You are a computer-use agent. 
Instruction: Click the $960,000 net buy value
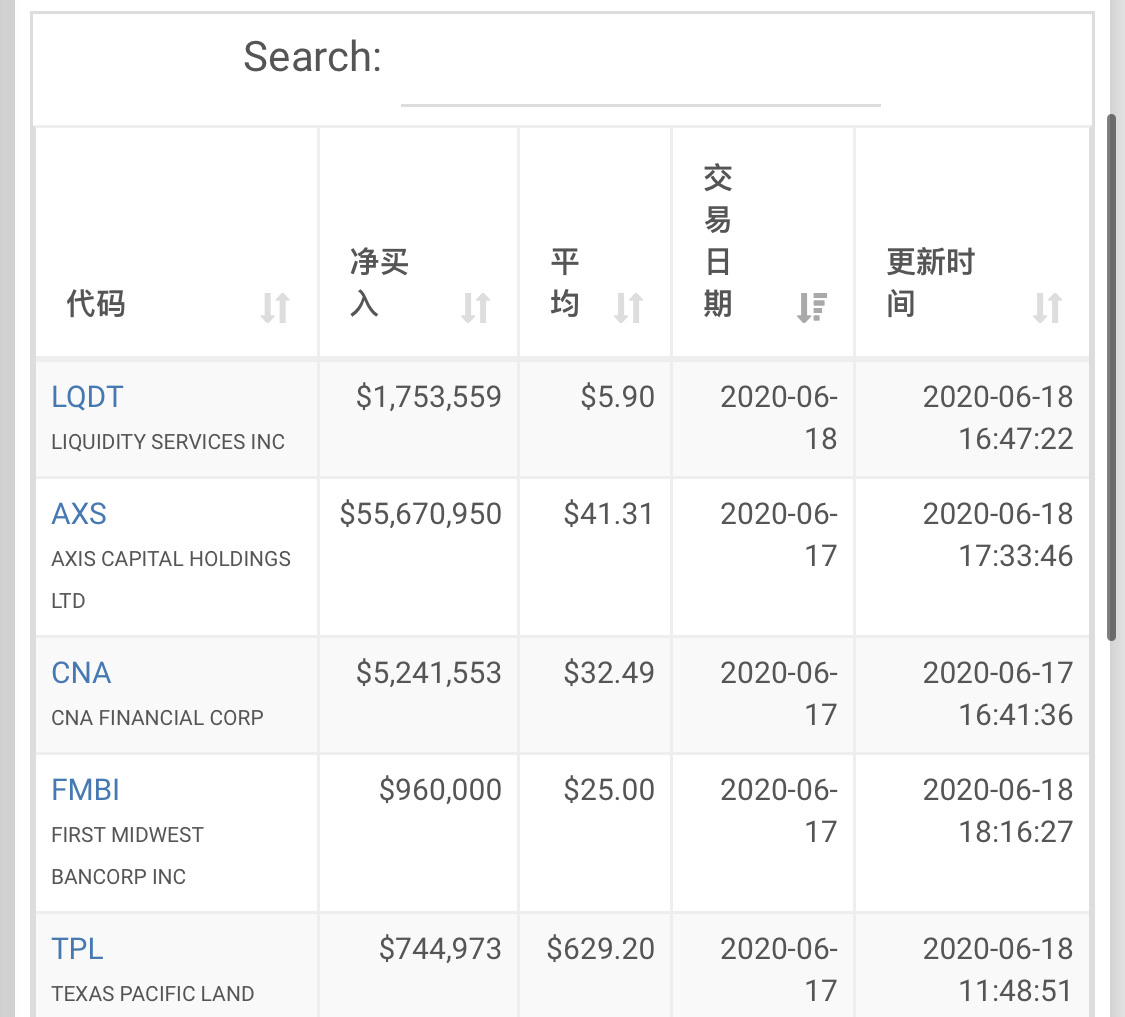(x=441, y=790)
